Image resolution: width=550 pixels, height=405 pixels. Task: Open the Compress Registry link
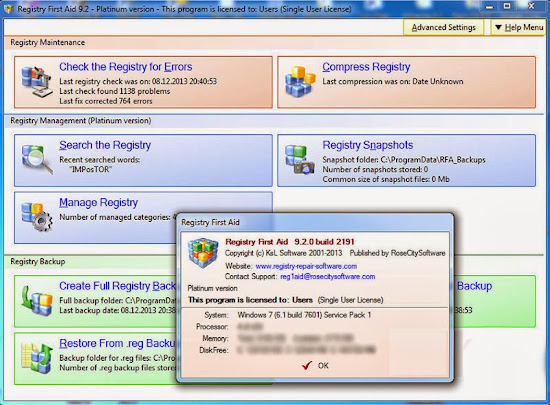366,67
